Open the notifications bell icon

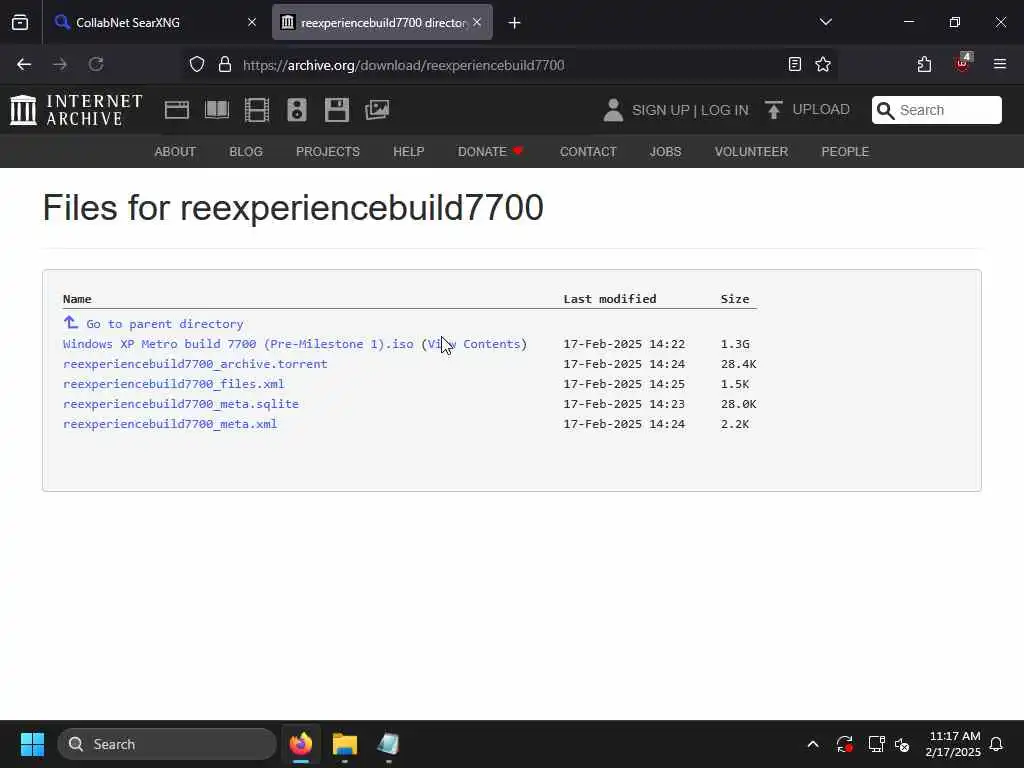[x=997, y=744]
